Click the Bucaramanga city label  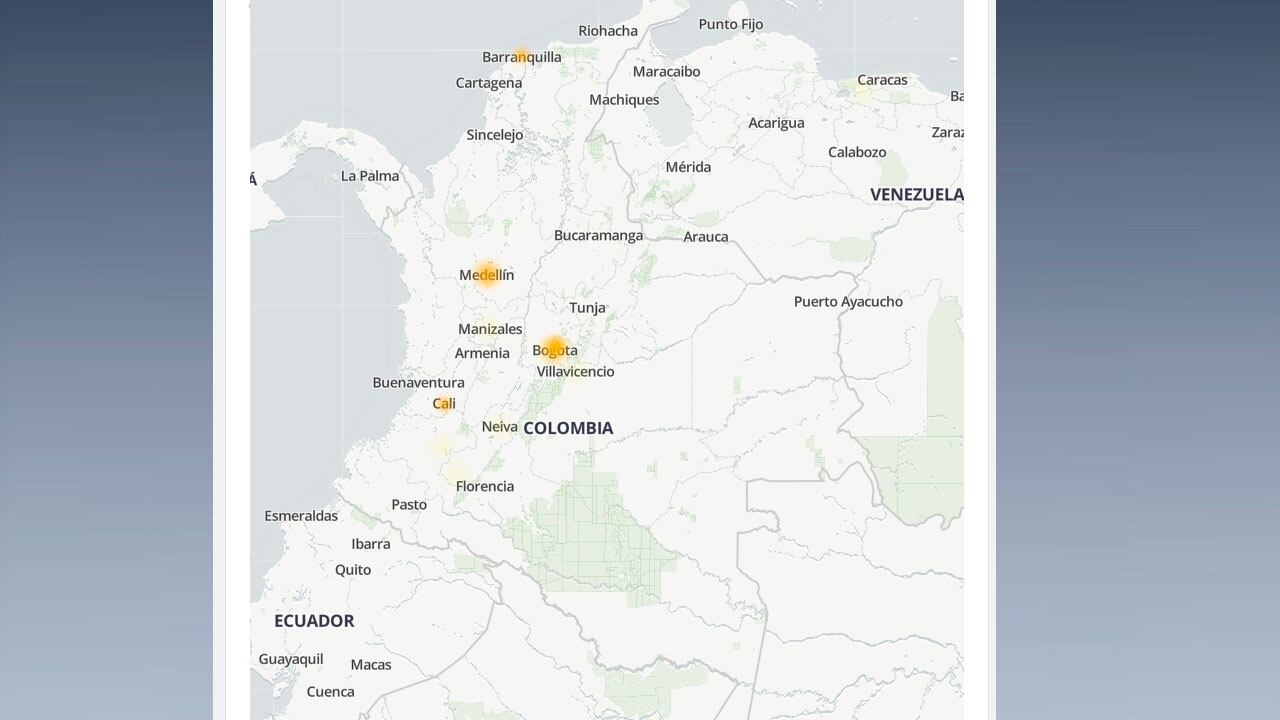pyautogui.click(x=599, y=234)
